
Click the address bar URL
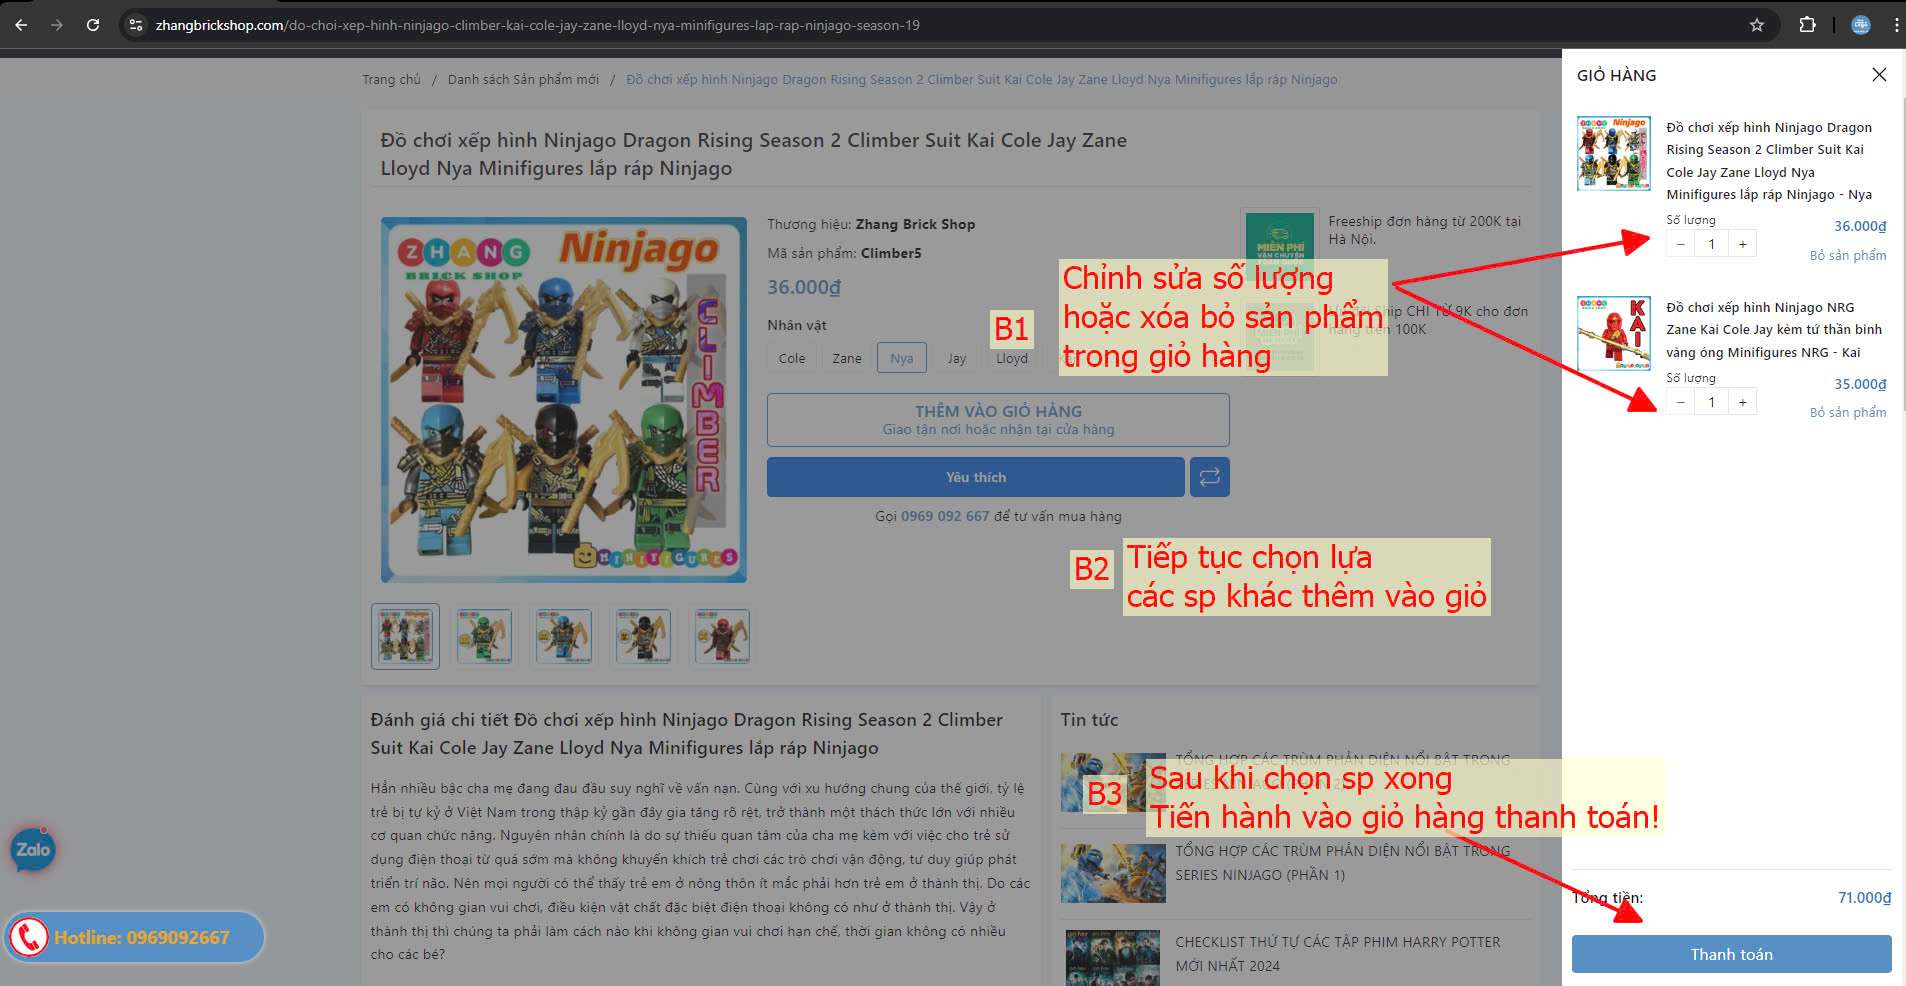(537, 25)
